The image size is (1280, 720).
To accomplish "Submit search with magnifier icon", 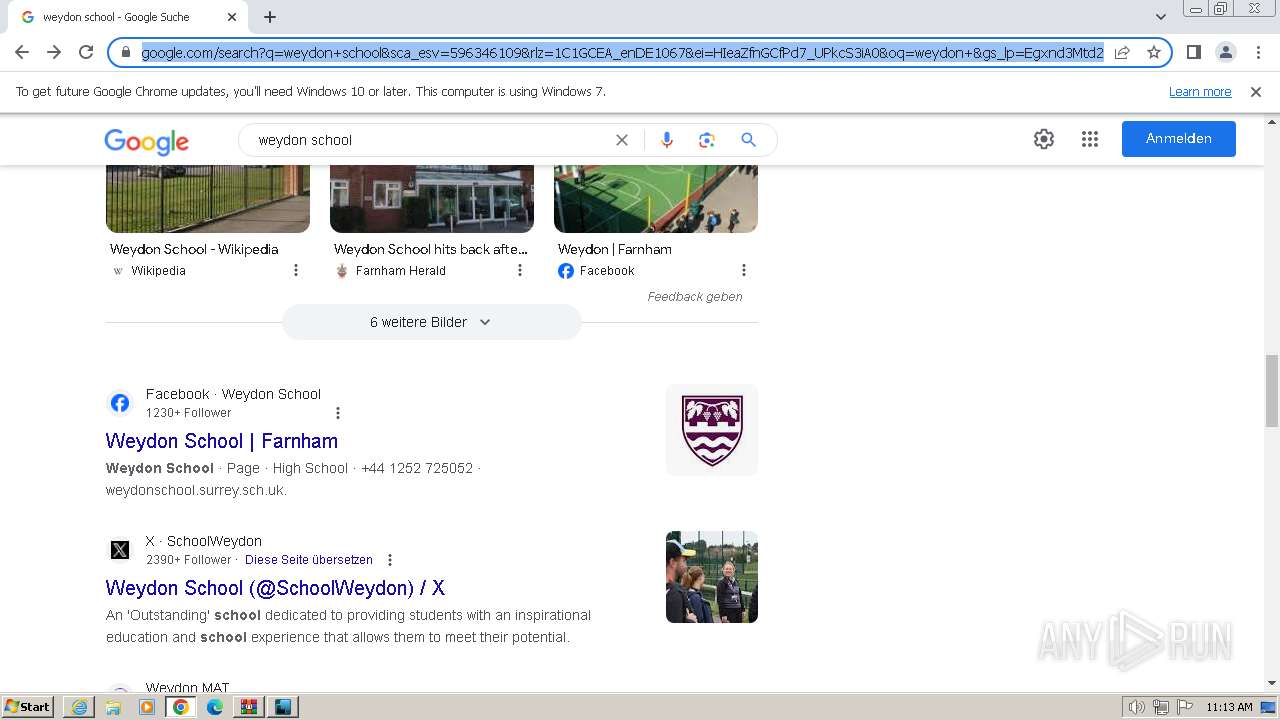I will click(x=748, y=140).
